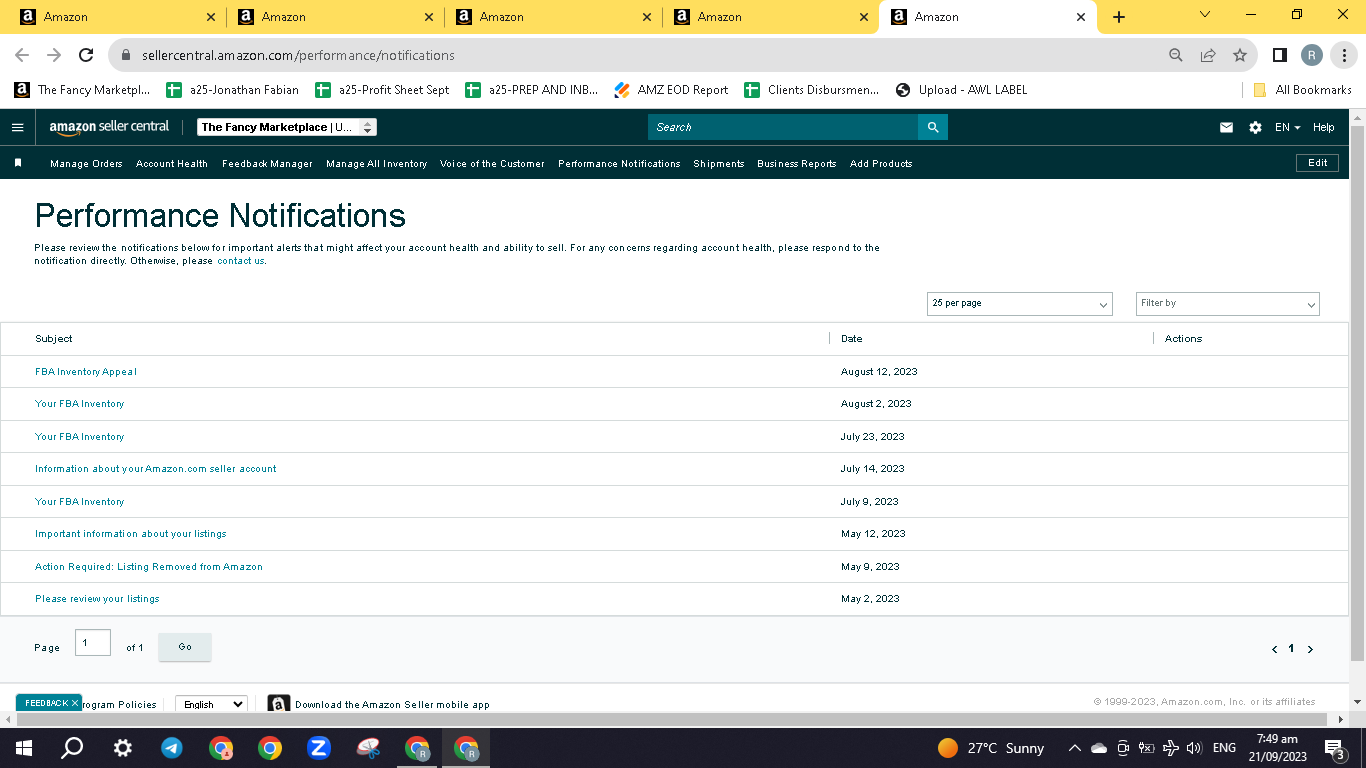Open Chrome tab search chevron

point(1205,15)
